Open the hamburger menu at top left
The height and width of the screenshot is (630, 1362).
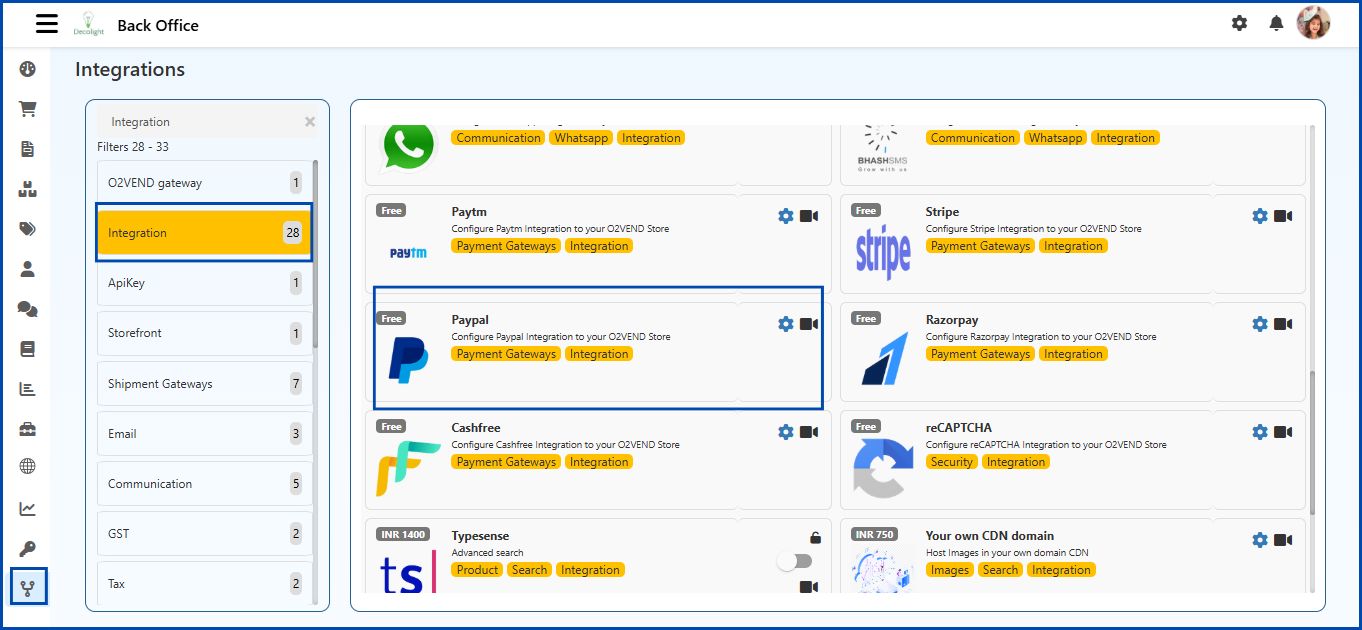click(46, 24)
